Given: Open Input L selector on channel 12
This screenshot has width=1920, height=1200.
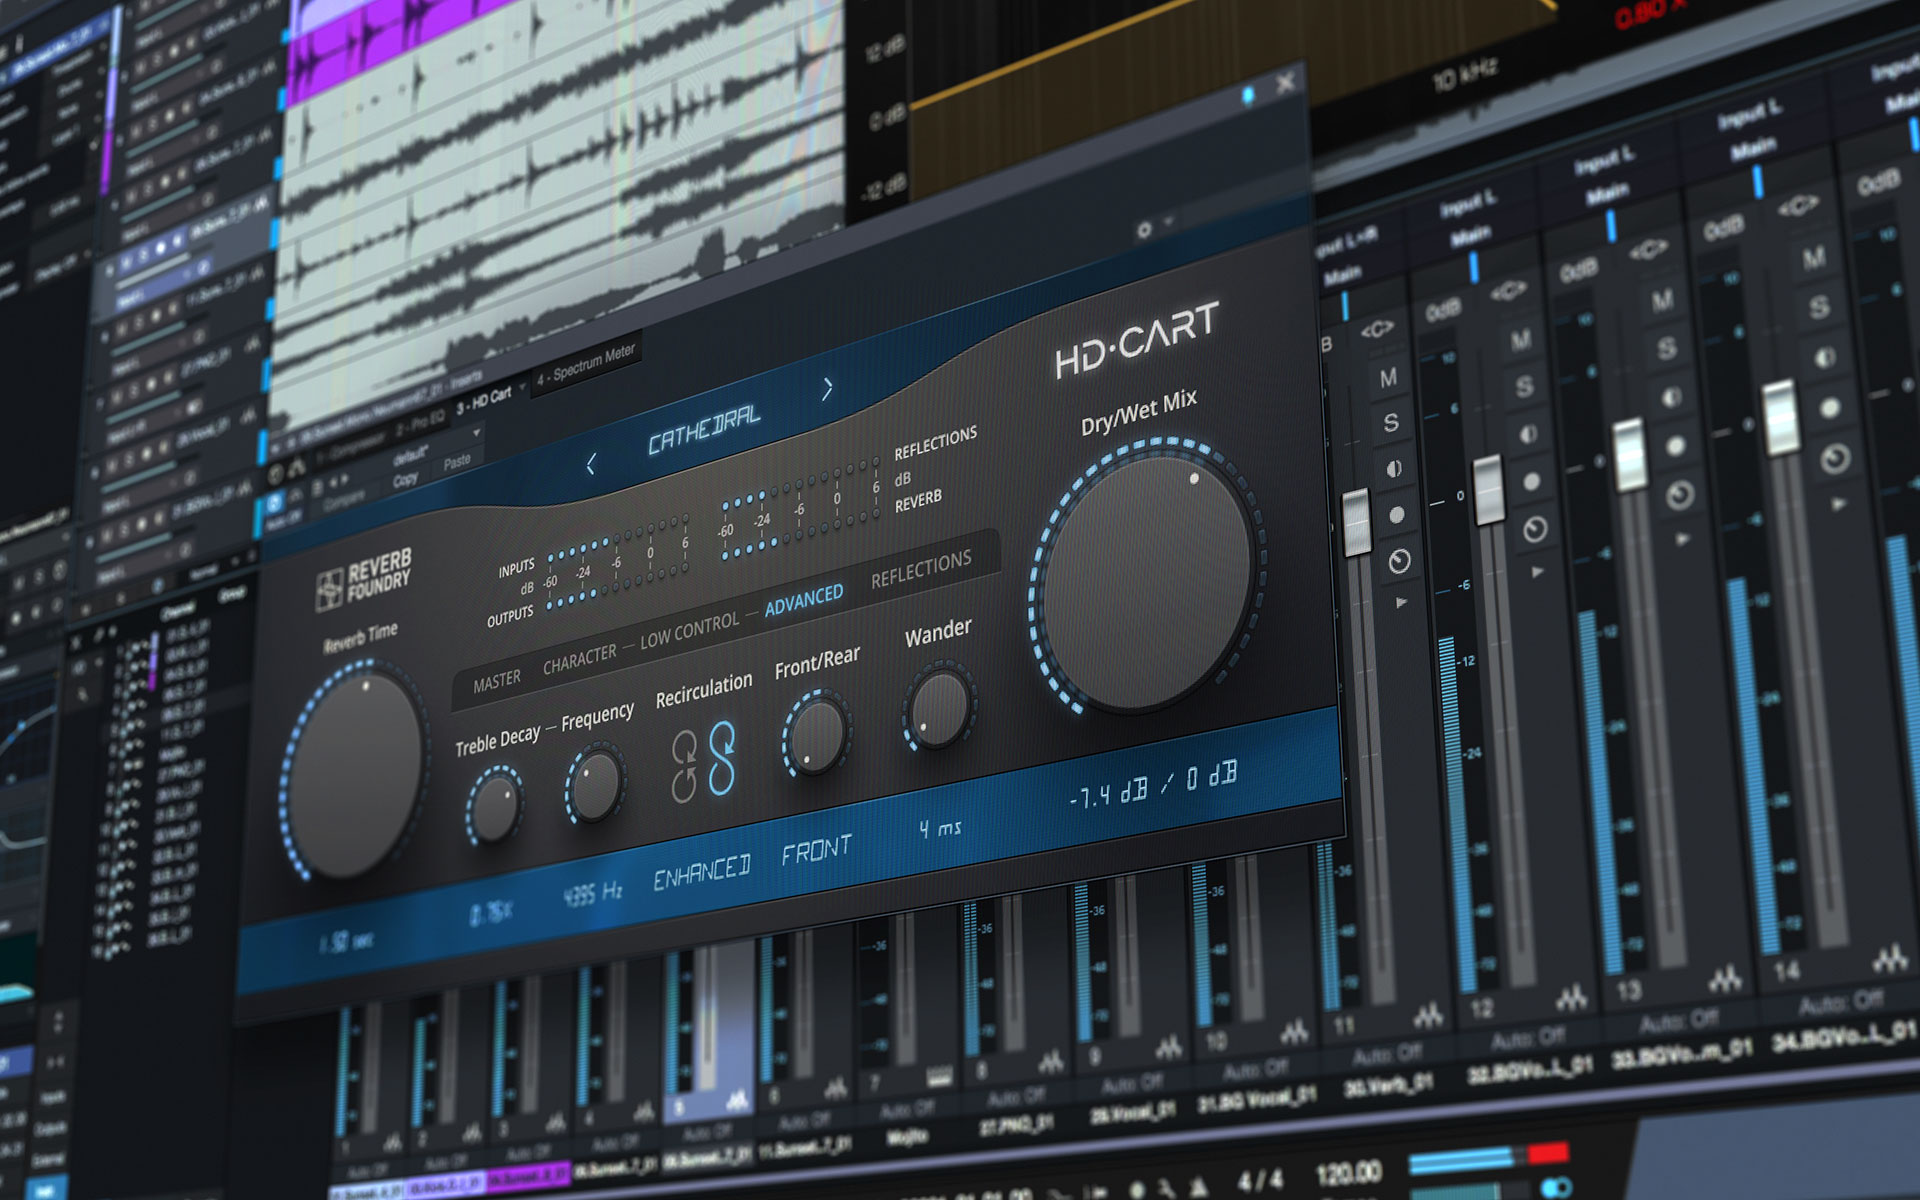Looking at the screenshot, I should [x=1467, y=205].
